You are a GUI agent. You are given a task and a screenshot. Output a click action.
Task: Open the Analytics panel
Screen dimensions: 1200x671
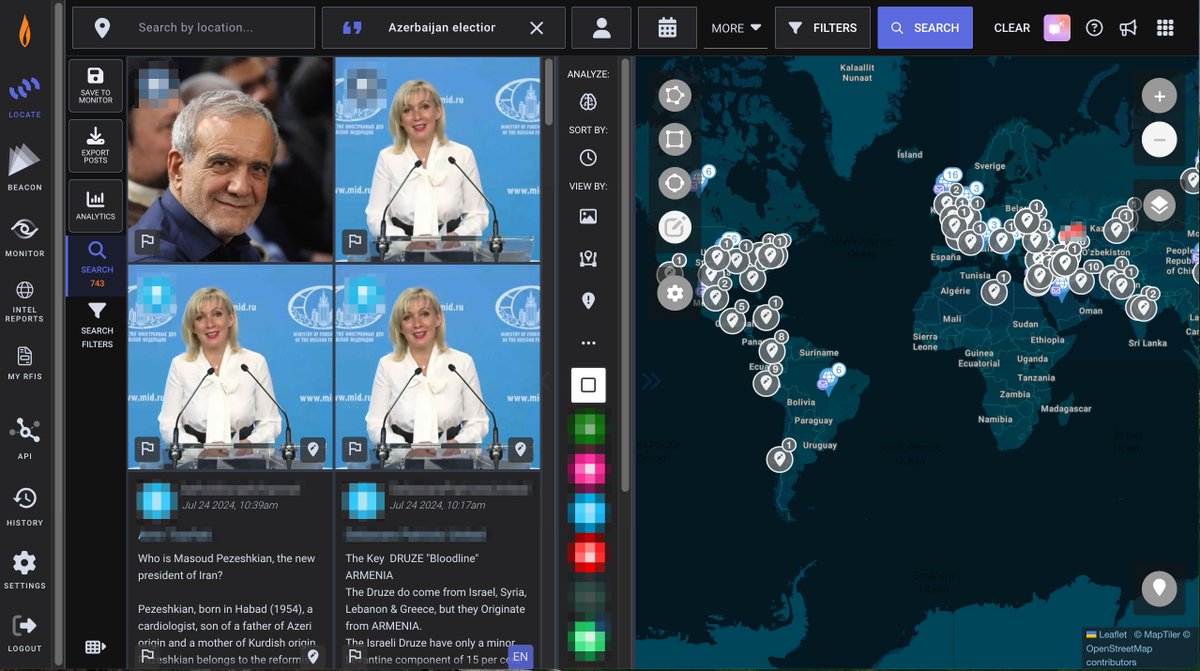[x=96, y=205]
